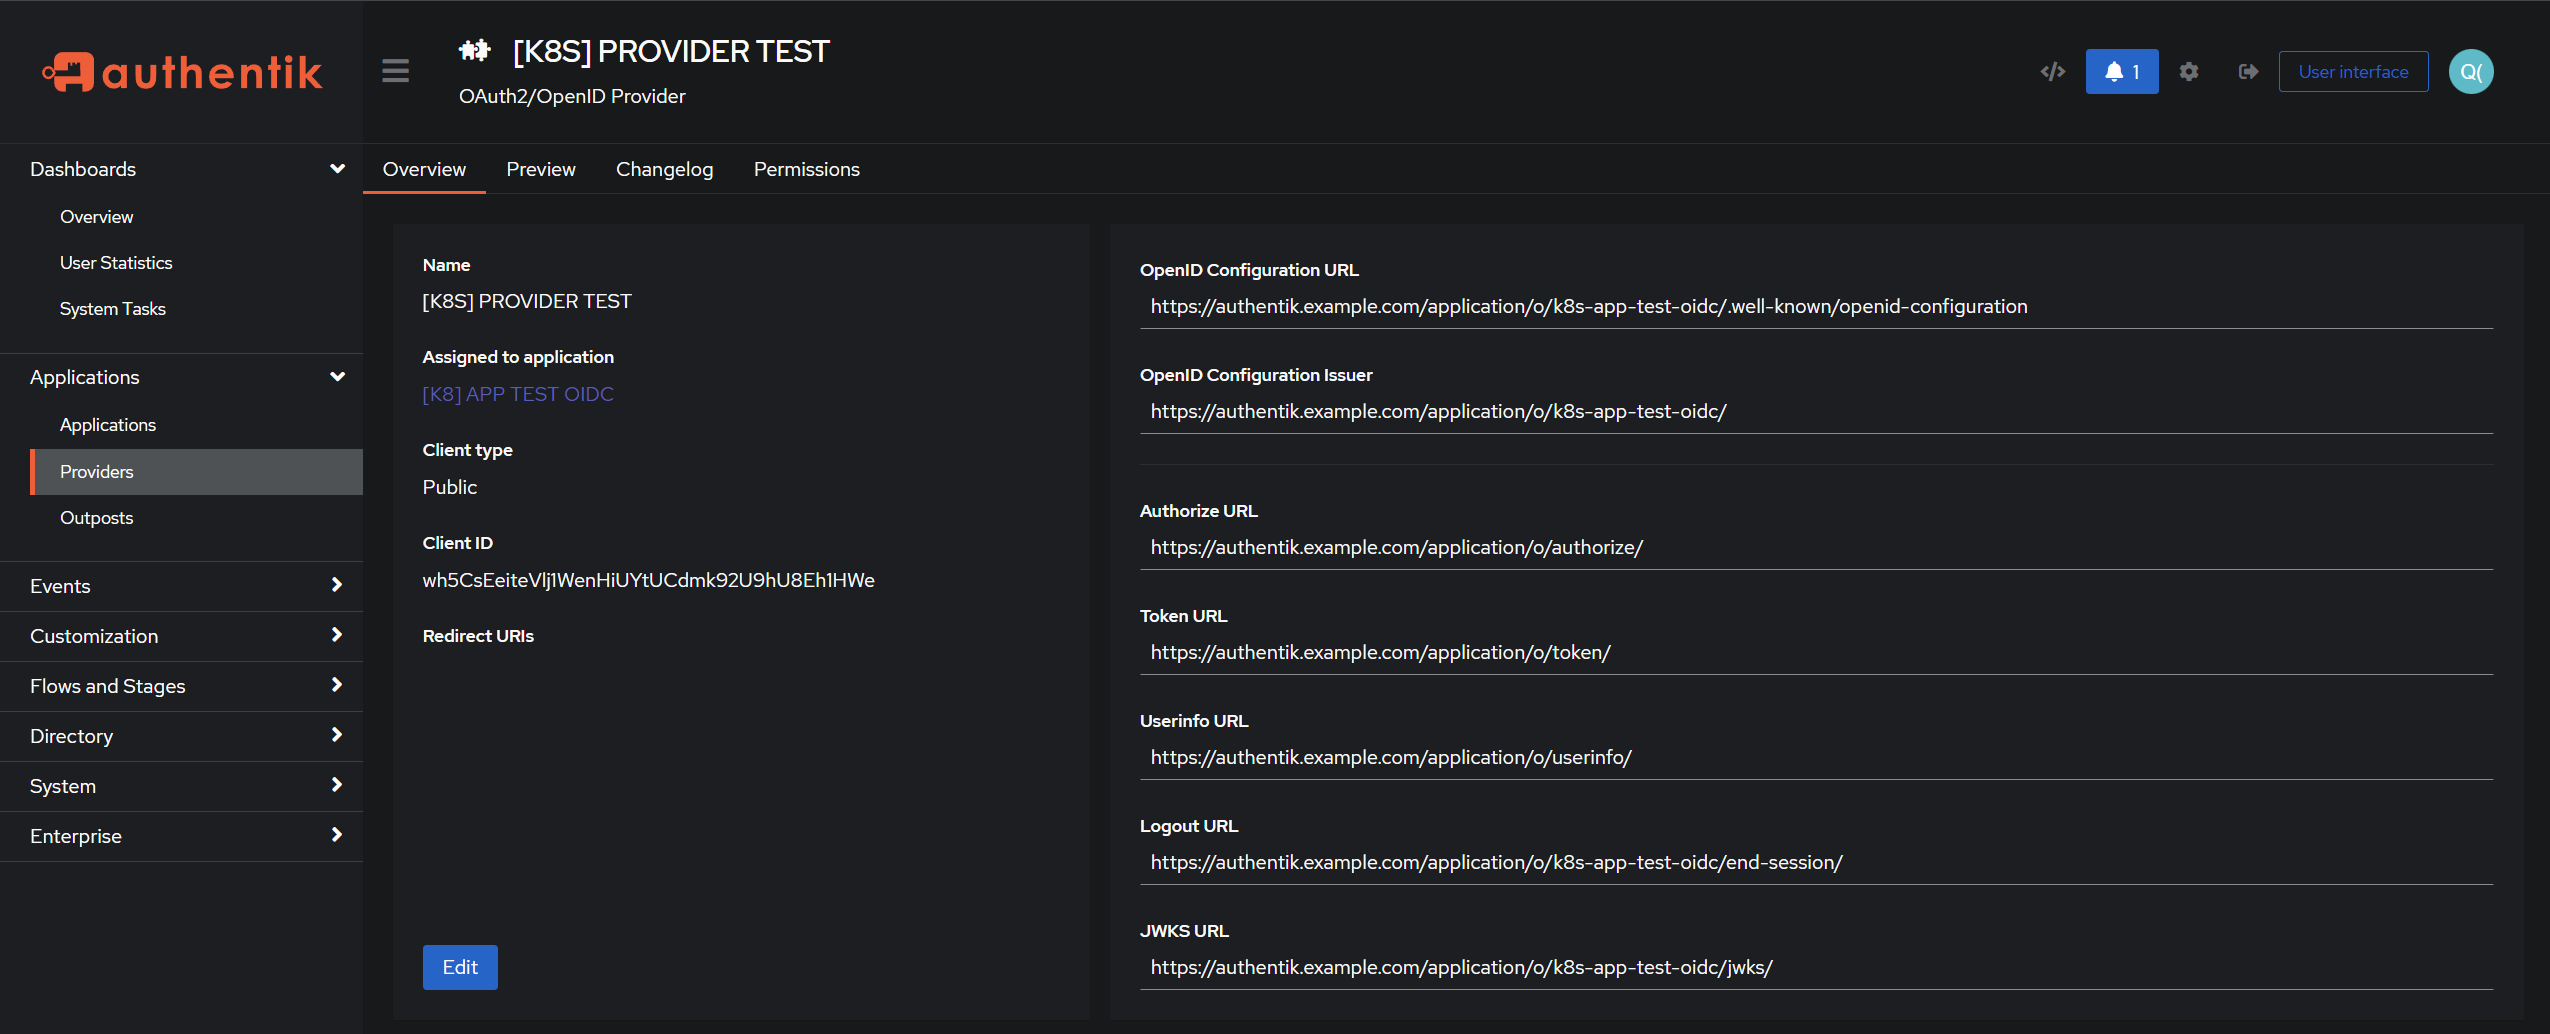Click the page title [K8S] PROVIDER TEST
The height and width of the screenshot is (1034, 2550).
point(671,51)
